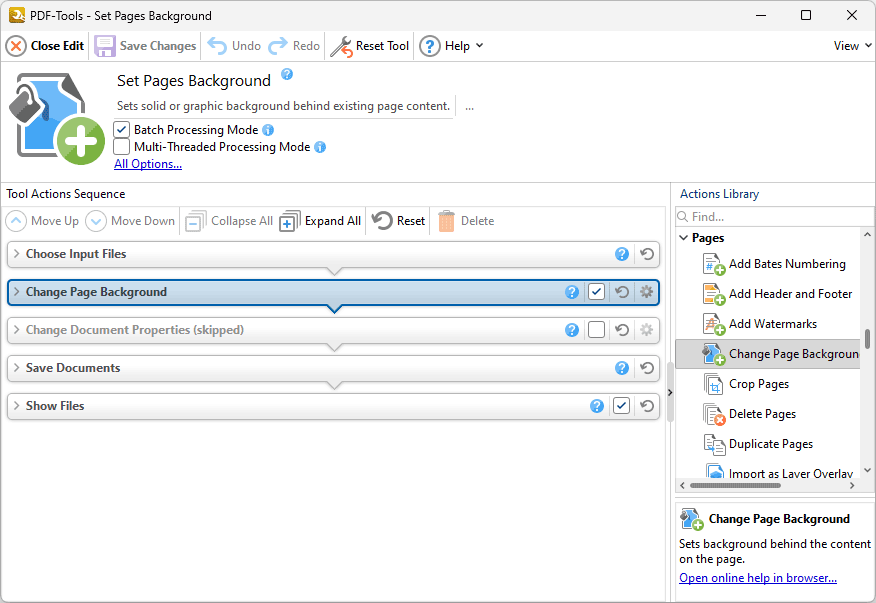Show info about Multi-Threaded Processing Mode

[x=320, y=147]
